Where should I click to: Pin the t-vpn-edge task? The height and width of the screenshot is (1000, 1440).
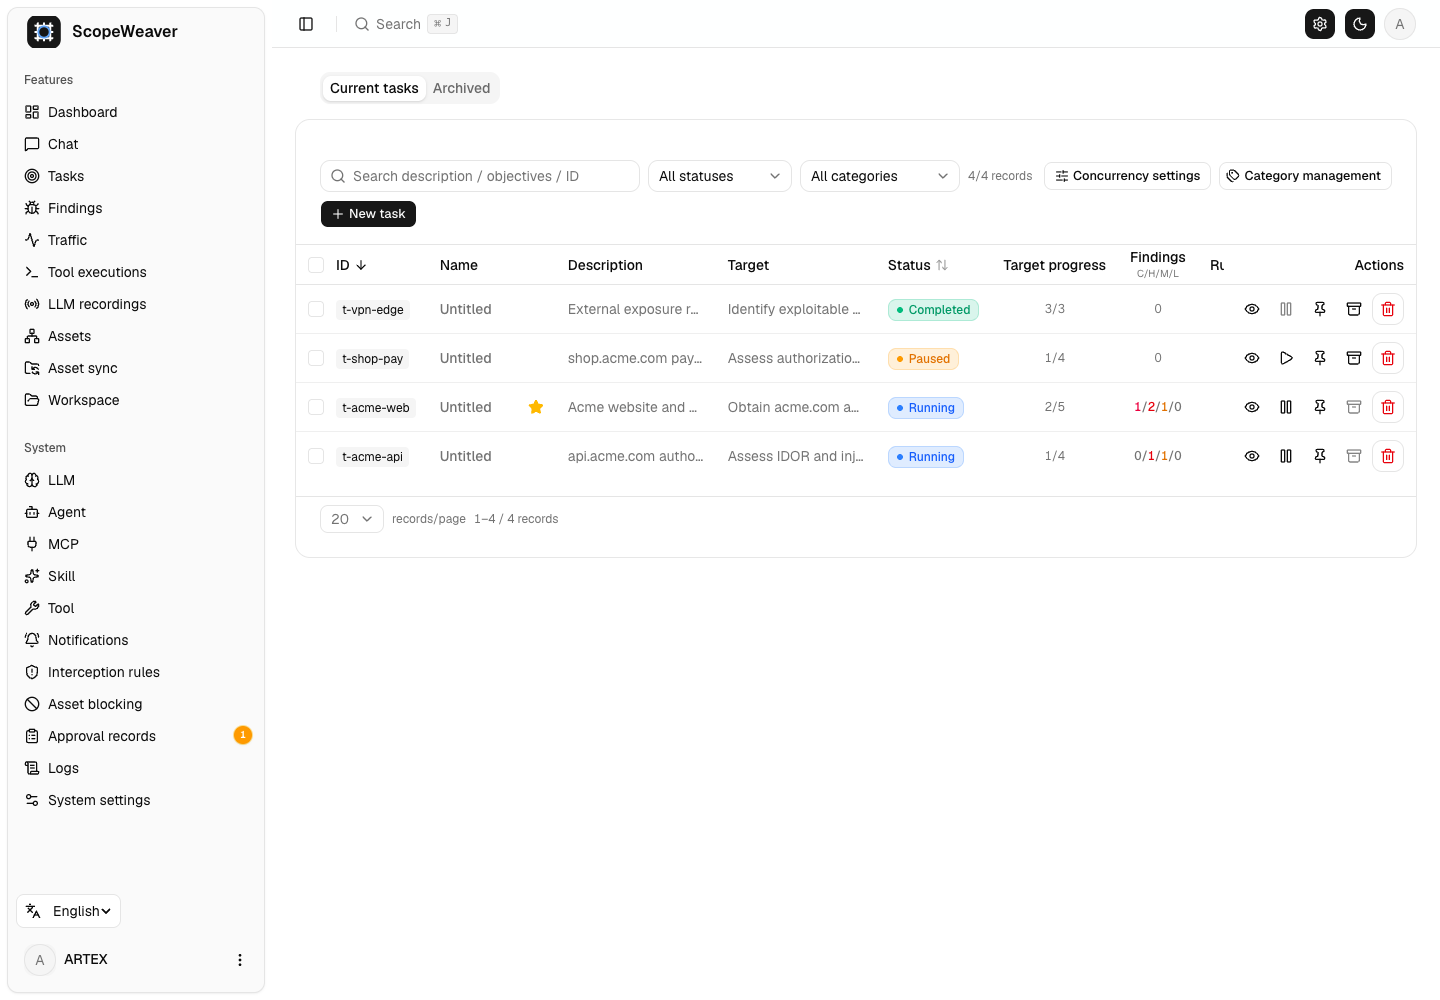pos(1320,309)
